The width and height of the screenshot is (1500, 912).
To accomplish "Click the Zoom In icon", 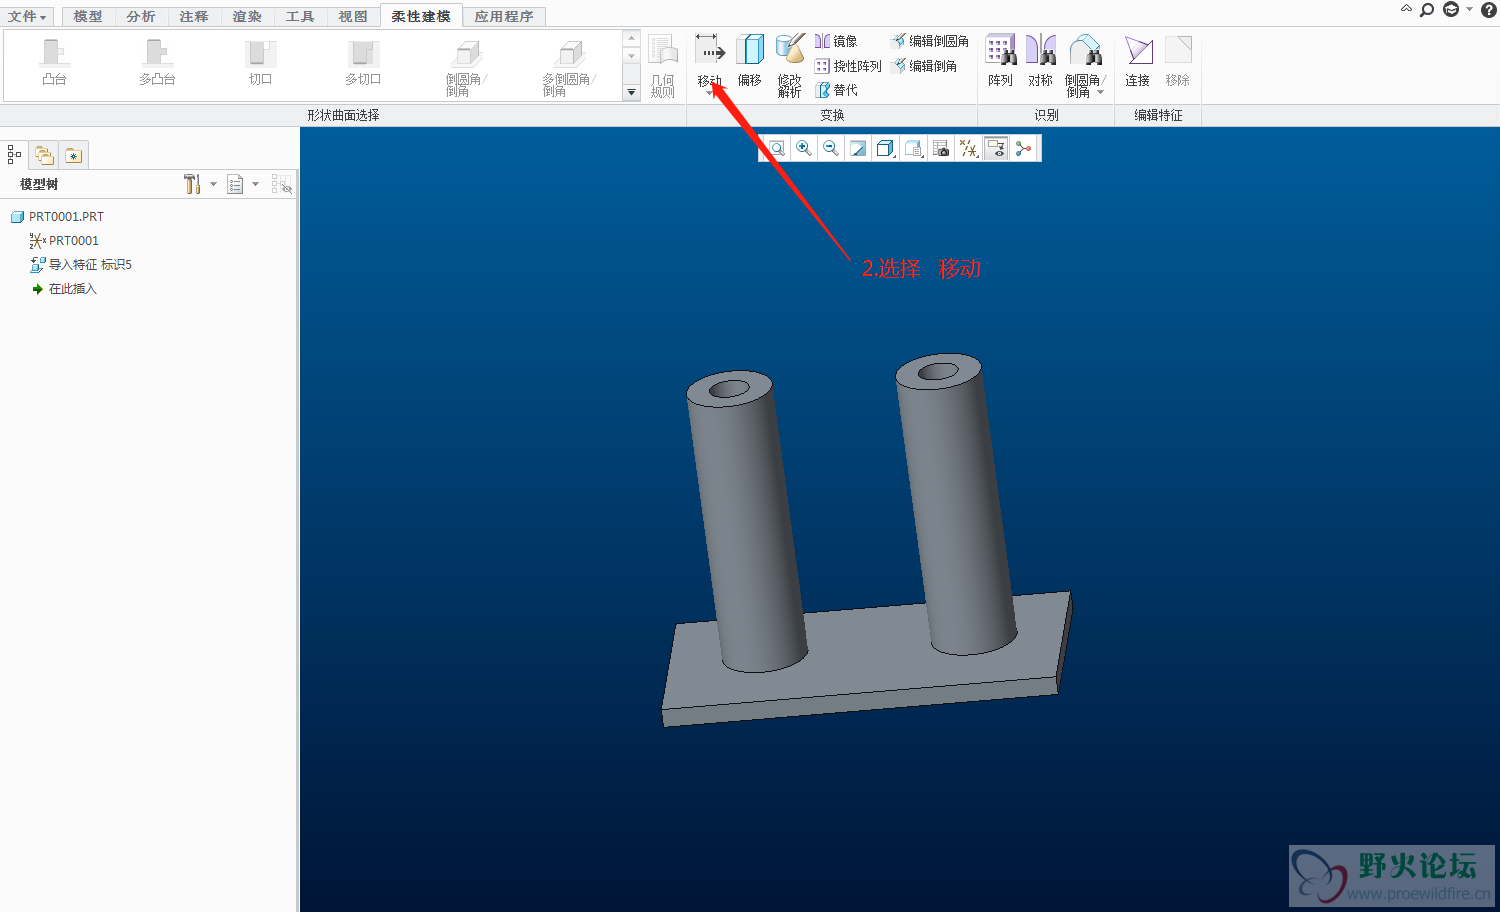I will tap(804, 148).
